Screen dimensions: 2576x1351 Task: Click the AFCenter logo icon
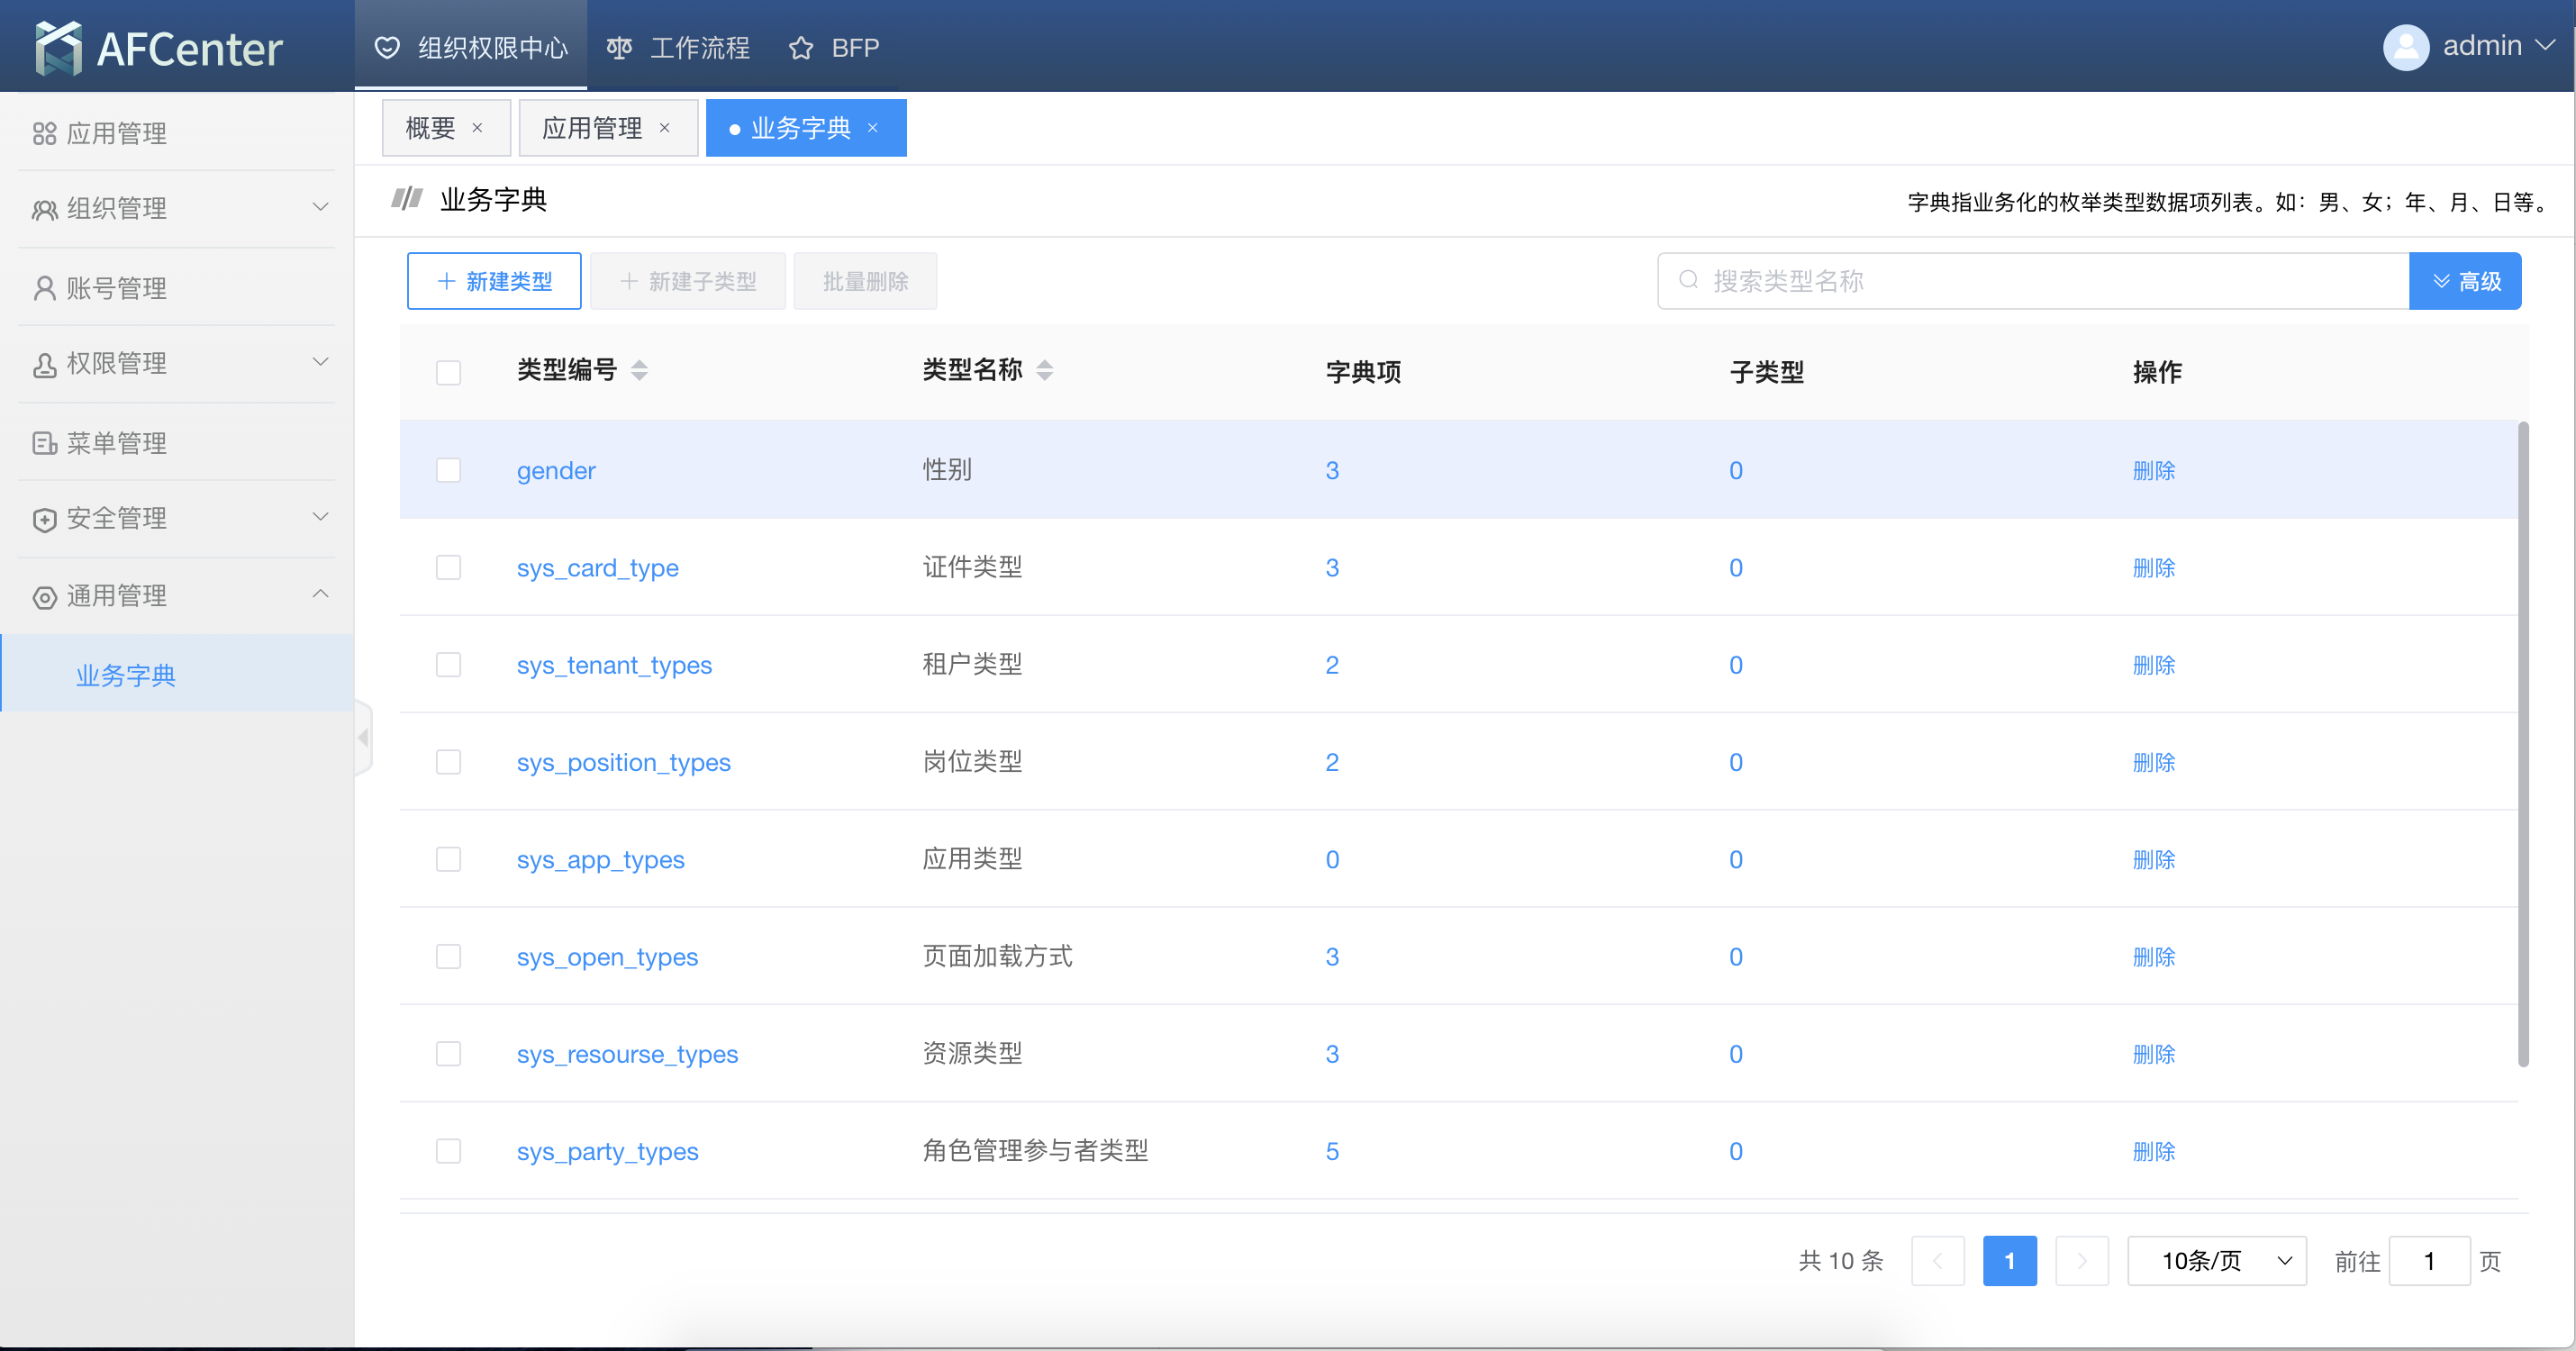point(58,47)
